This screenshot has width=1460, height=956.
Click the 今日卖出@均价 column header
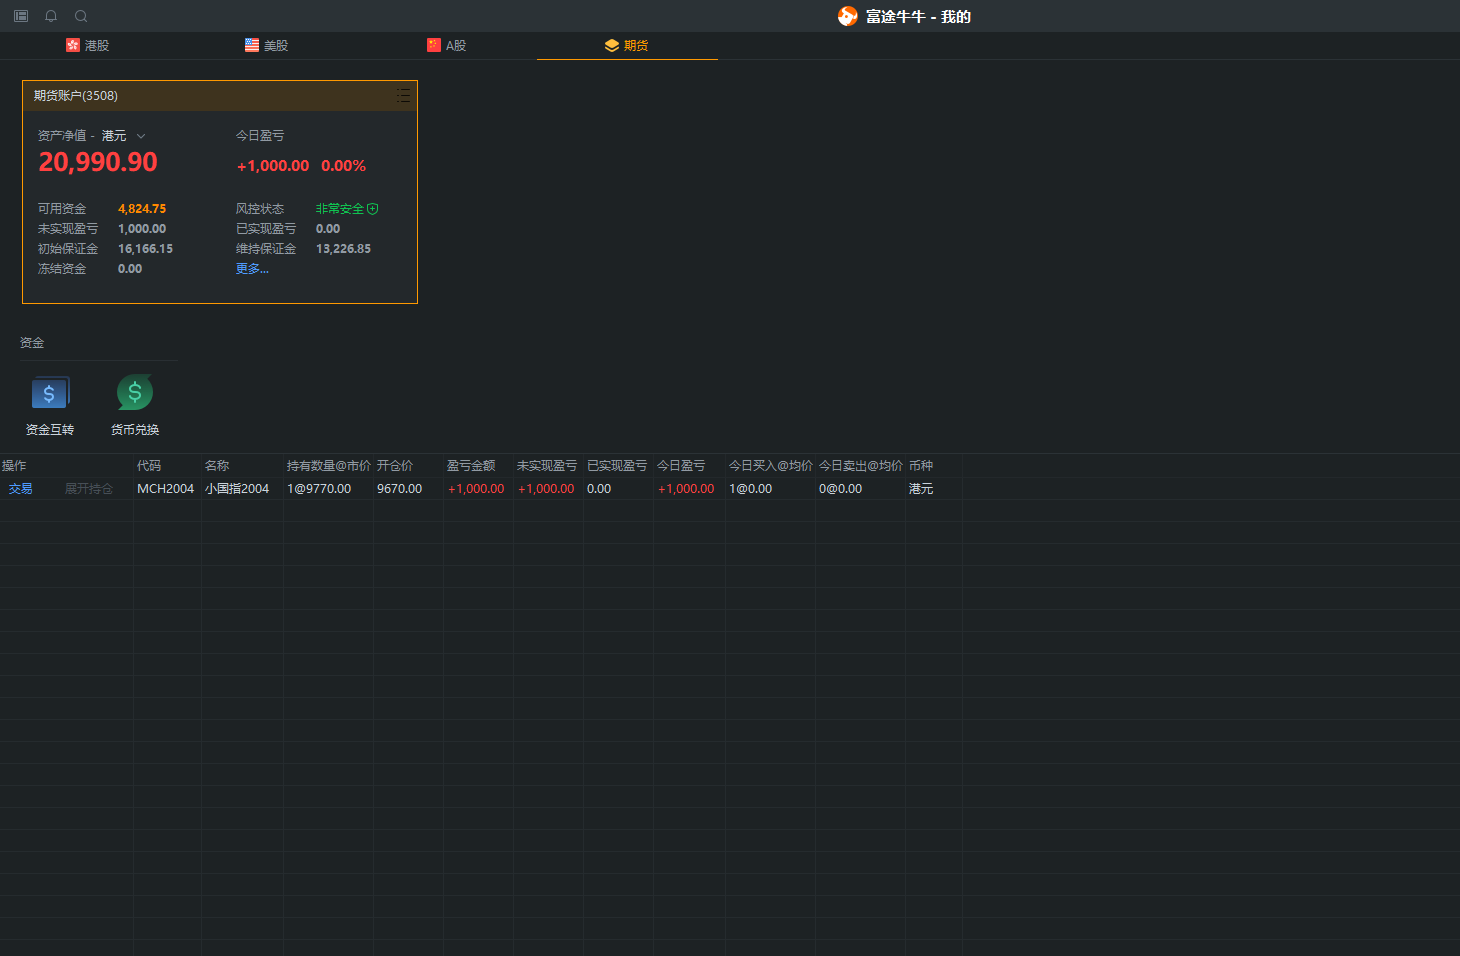(861, 466)
